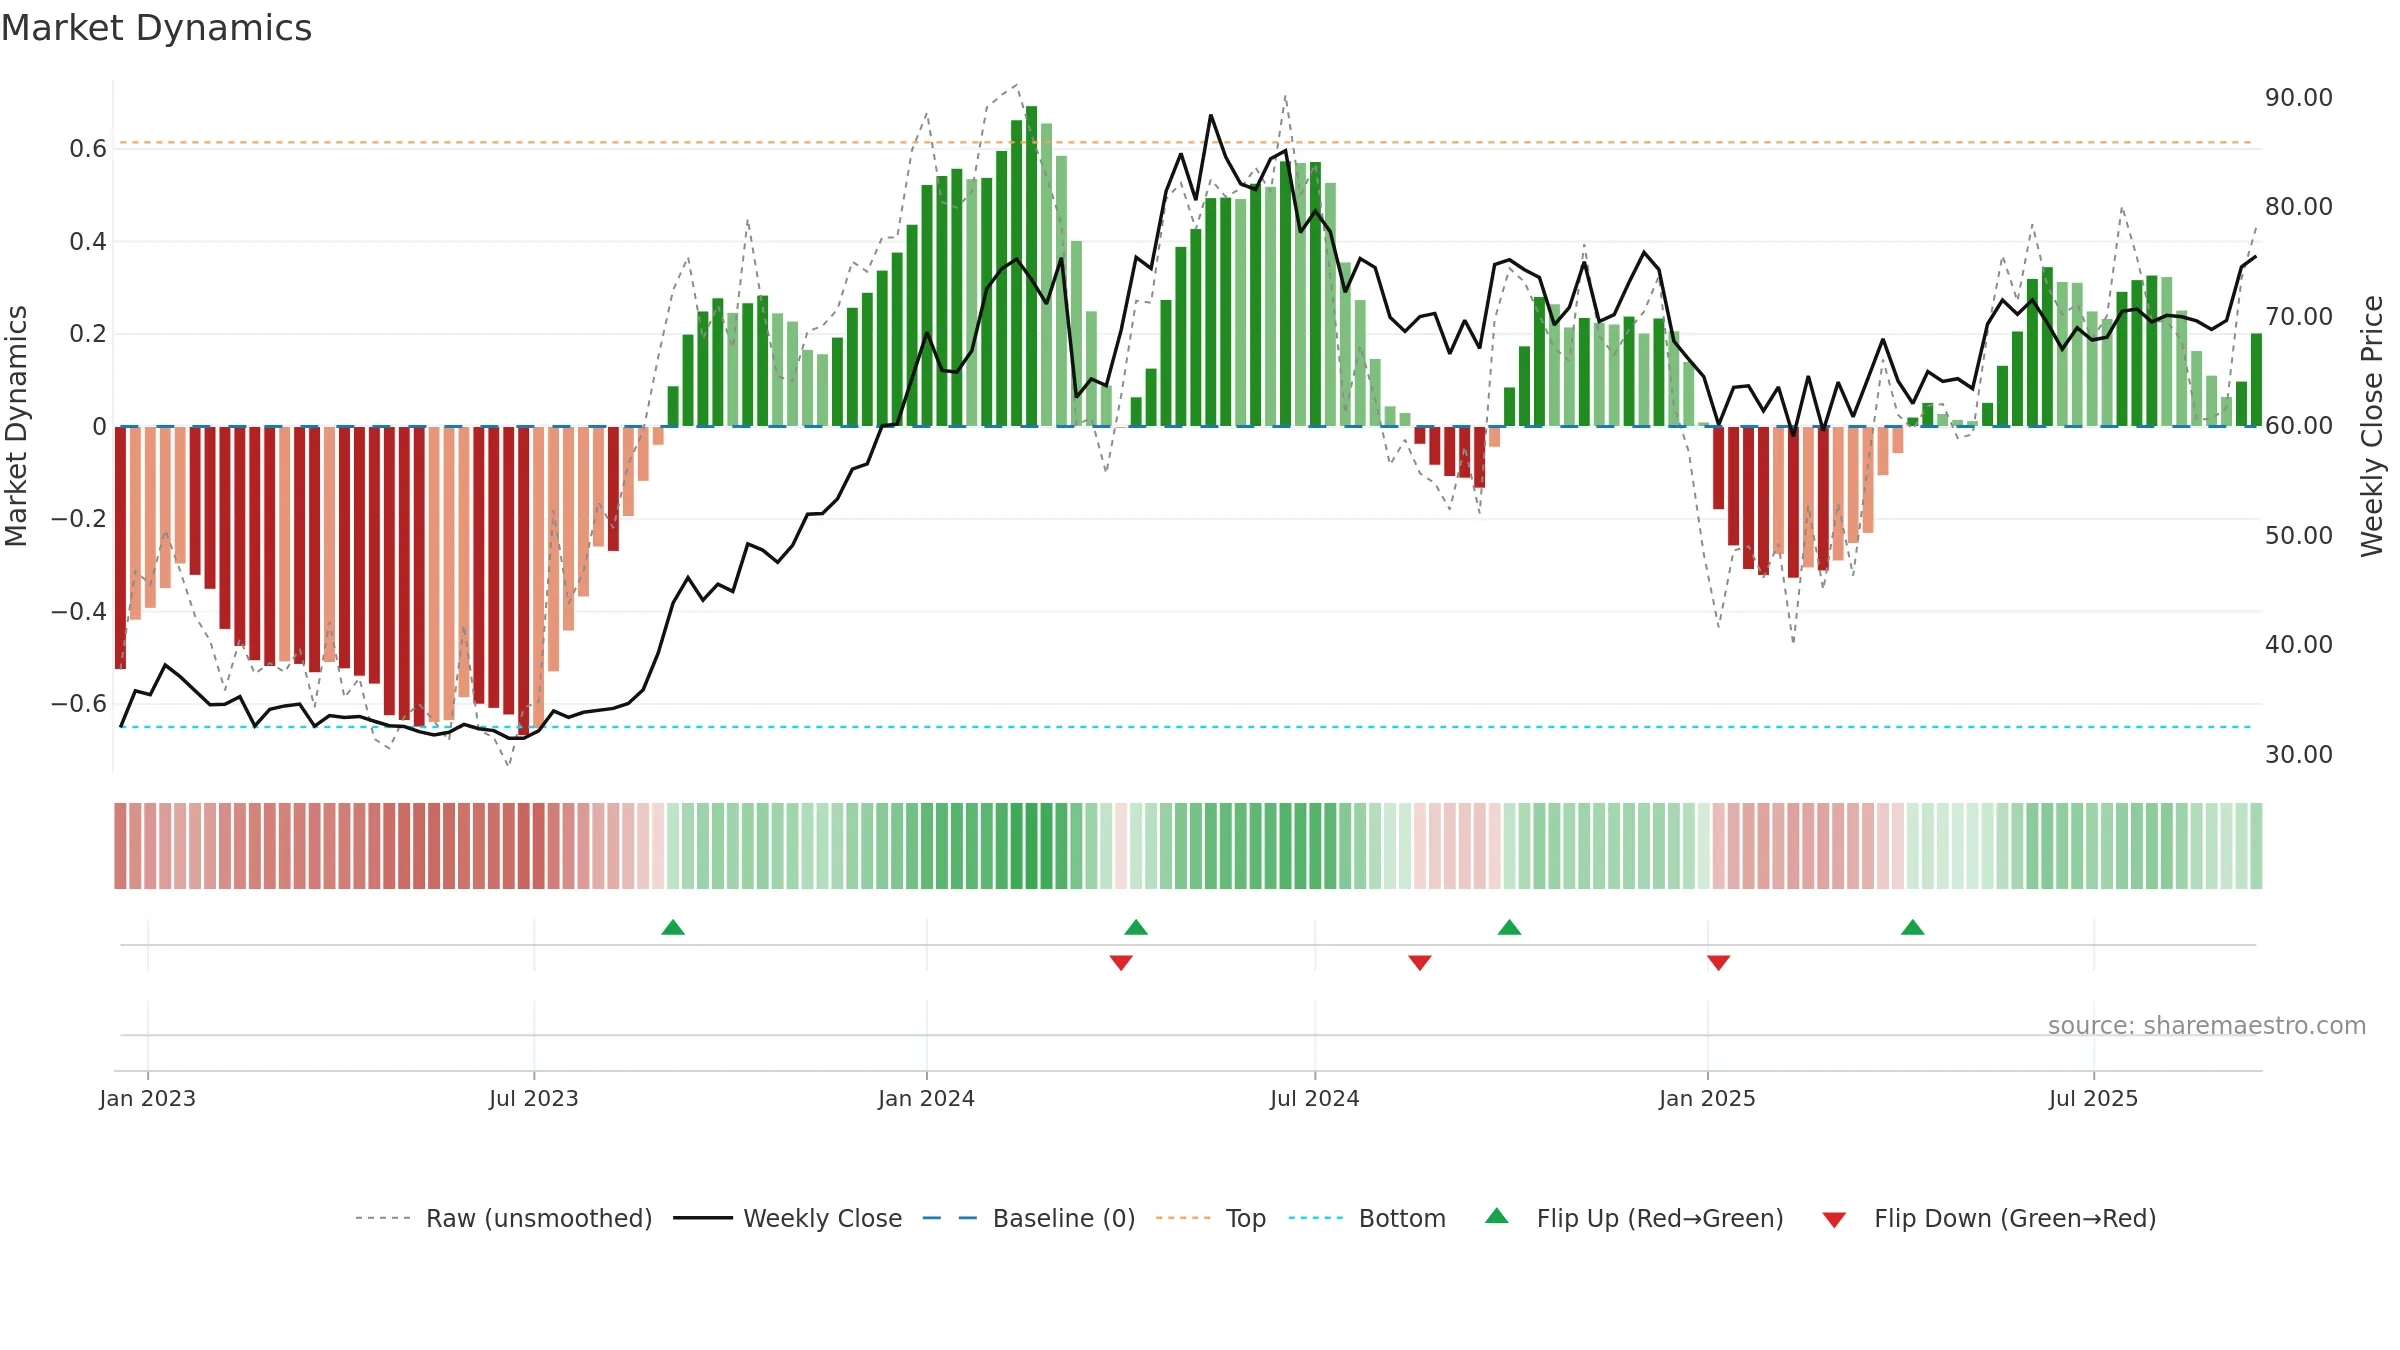Click the Market Dynamics chart title
Viewport: 2400px width, 1350px height.
coord(156,28)
